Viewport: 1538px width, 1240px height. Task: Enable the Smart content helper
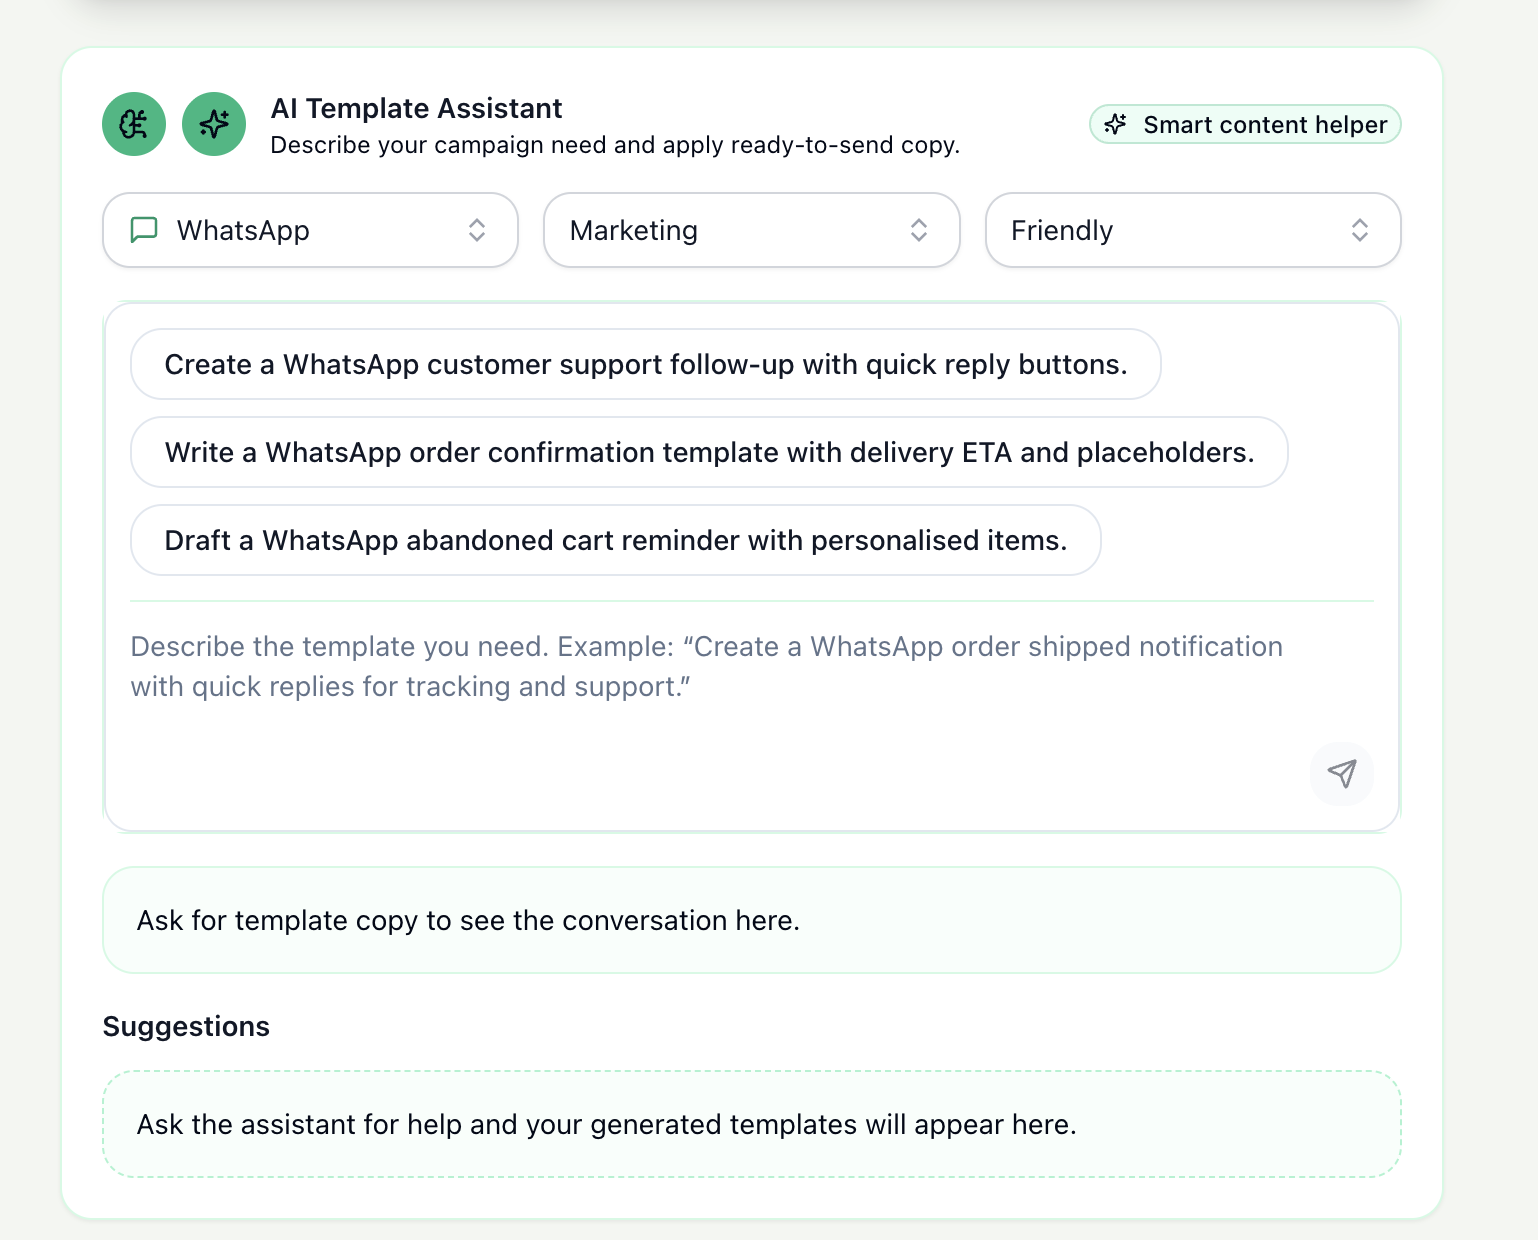click(x=1244, y=124)
